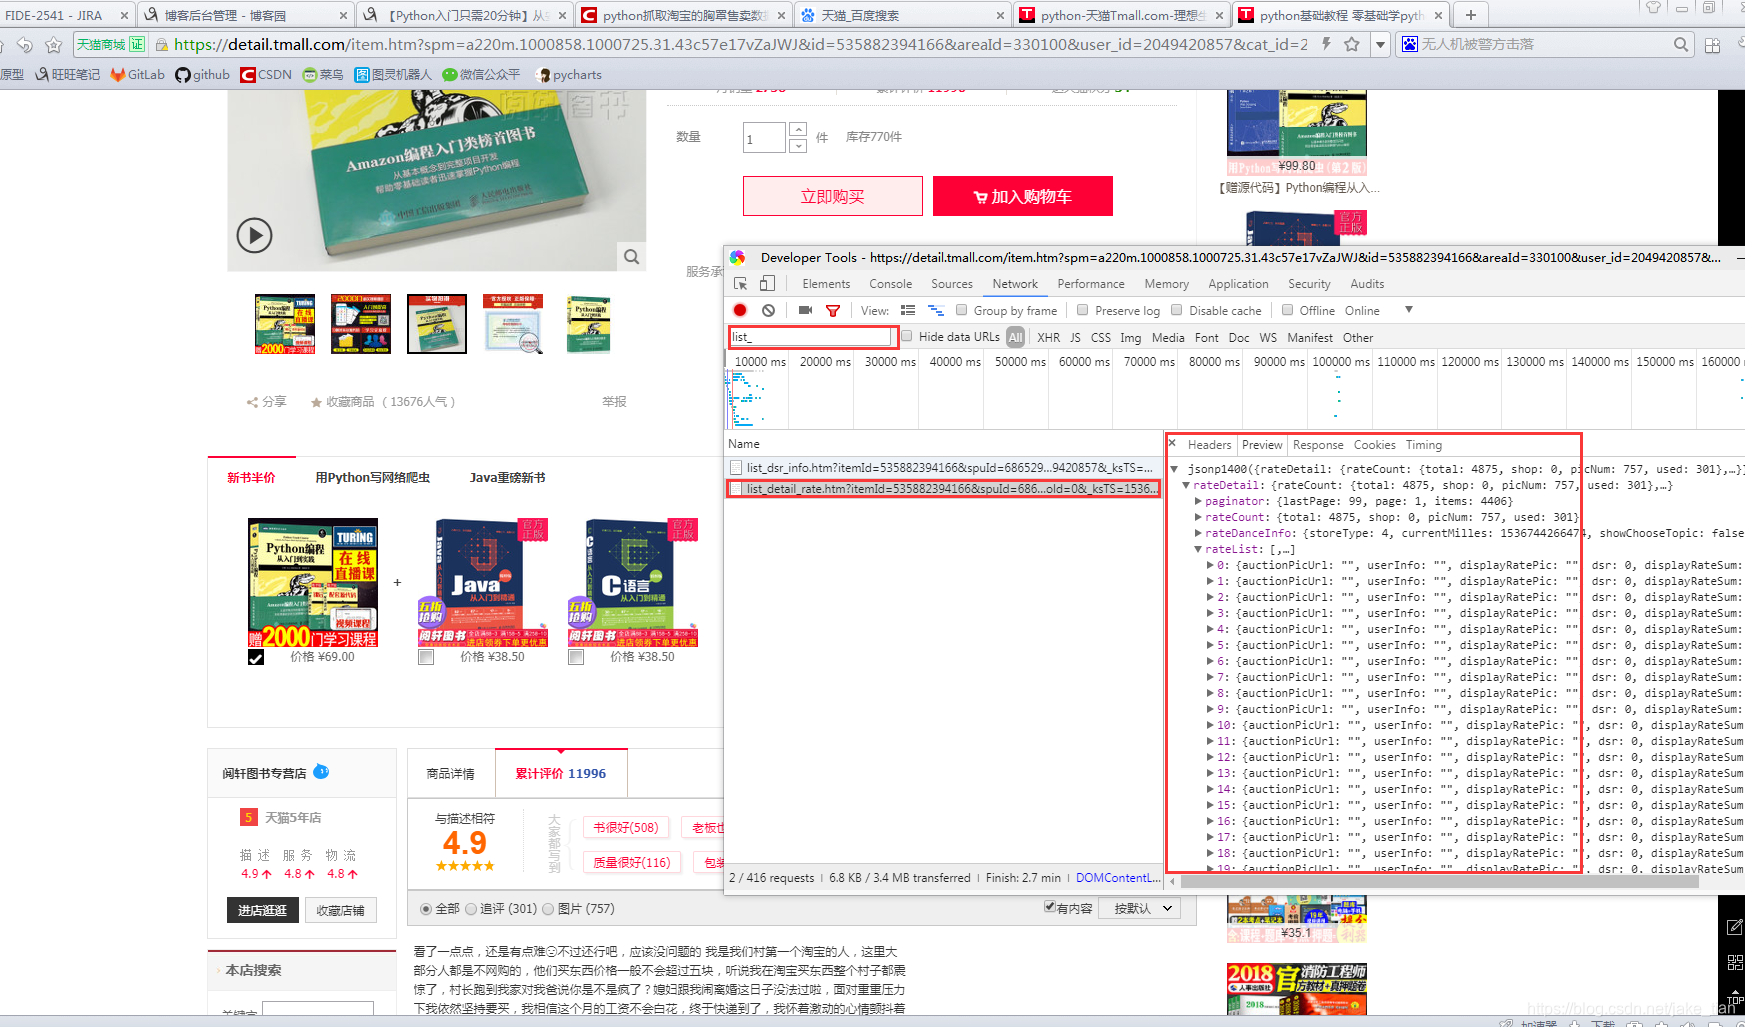Select third product thumbnail image
Viewport: 1745px width, 1027px height.
coord(437,324)
